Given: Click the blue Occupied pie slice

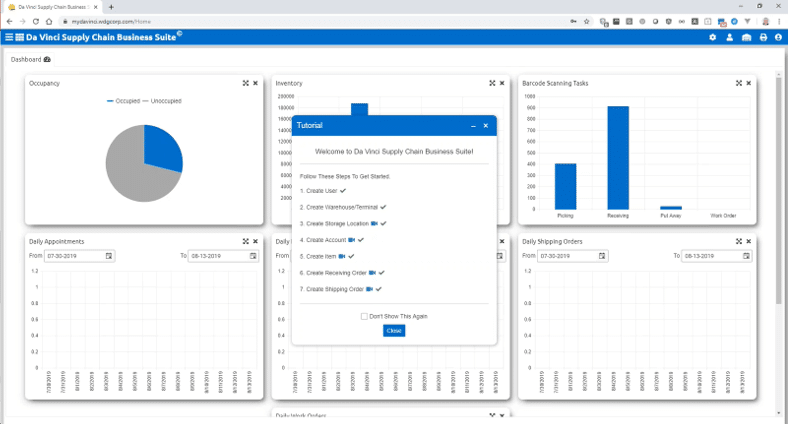Looking at the screenshot, I should pyautogui.click(x=160, y=148).
